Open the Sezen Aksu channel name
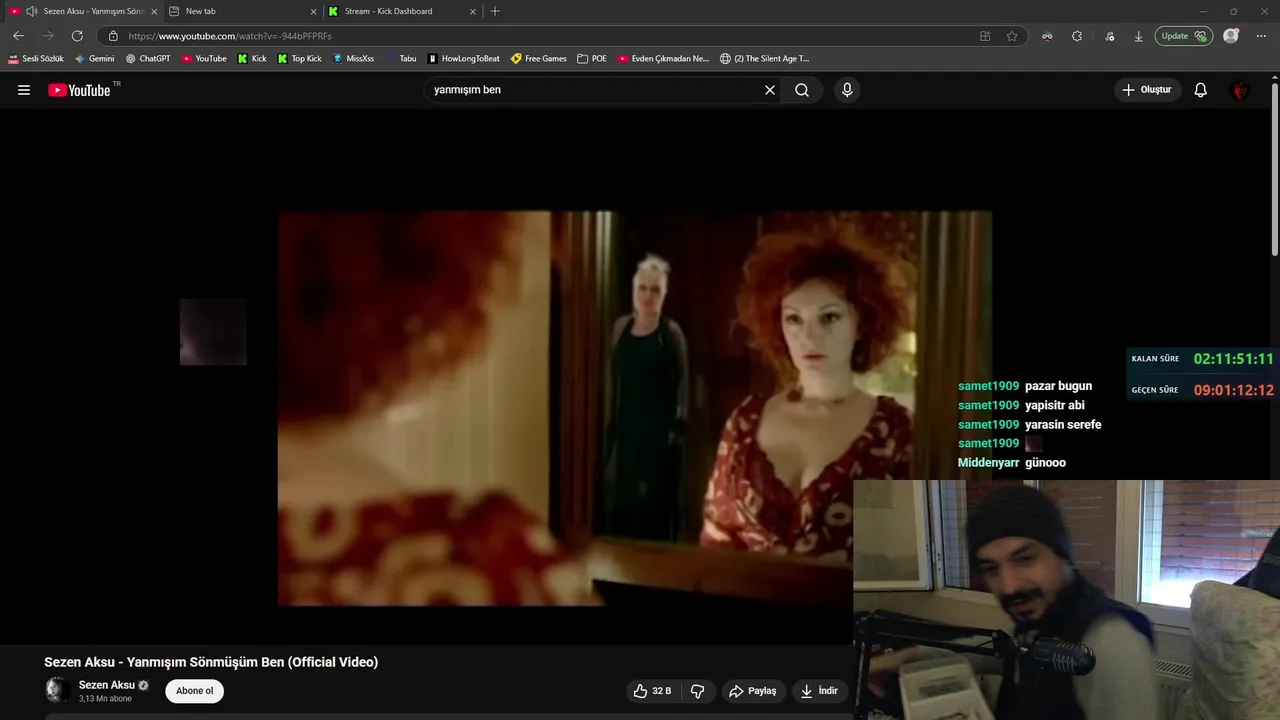The image size is (1280, 720). pyautogui.click(x=107, y=685)
